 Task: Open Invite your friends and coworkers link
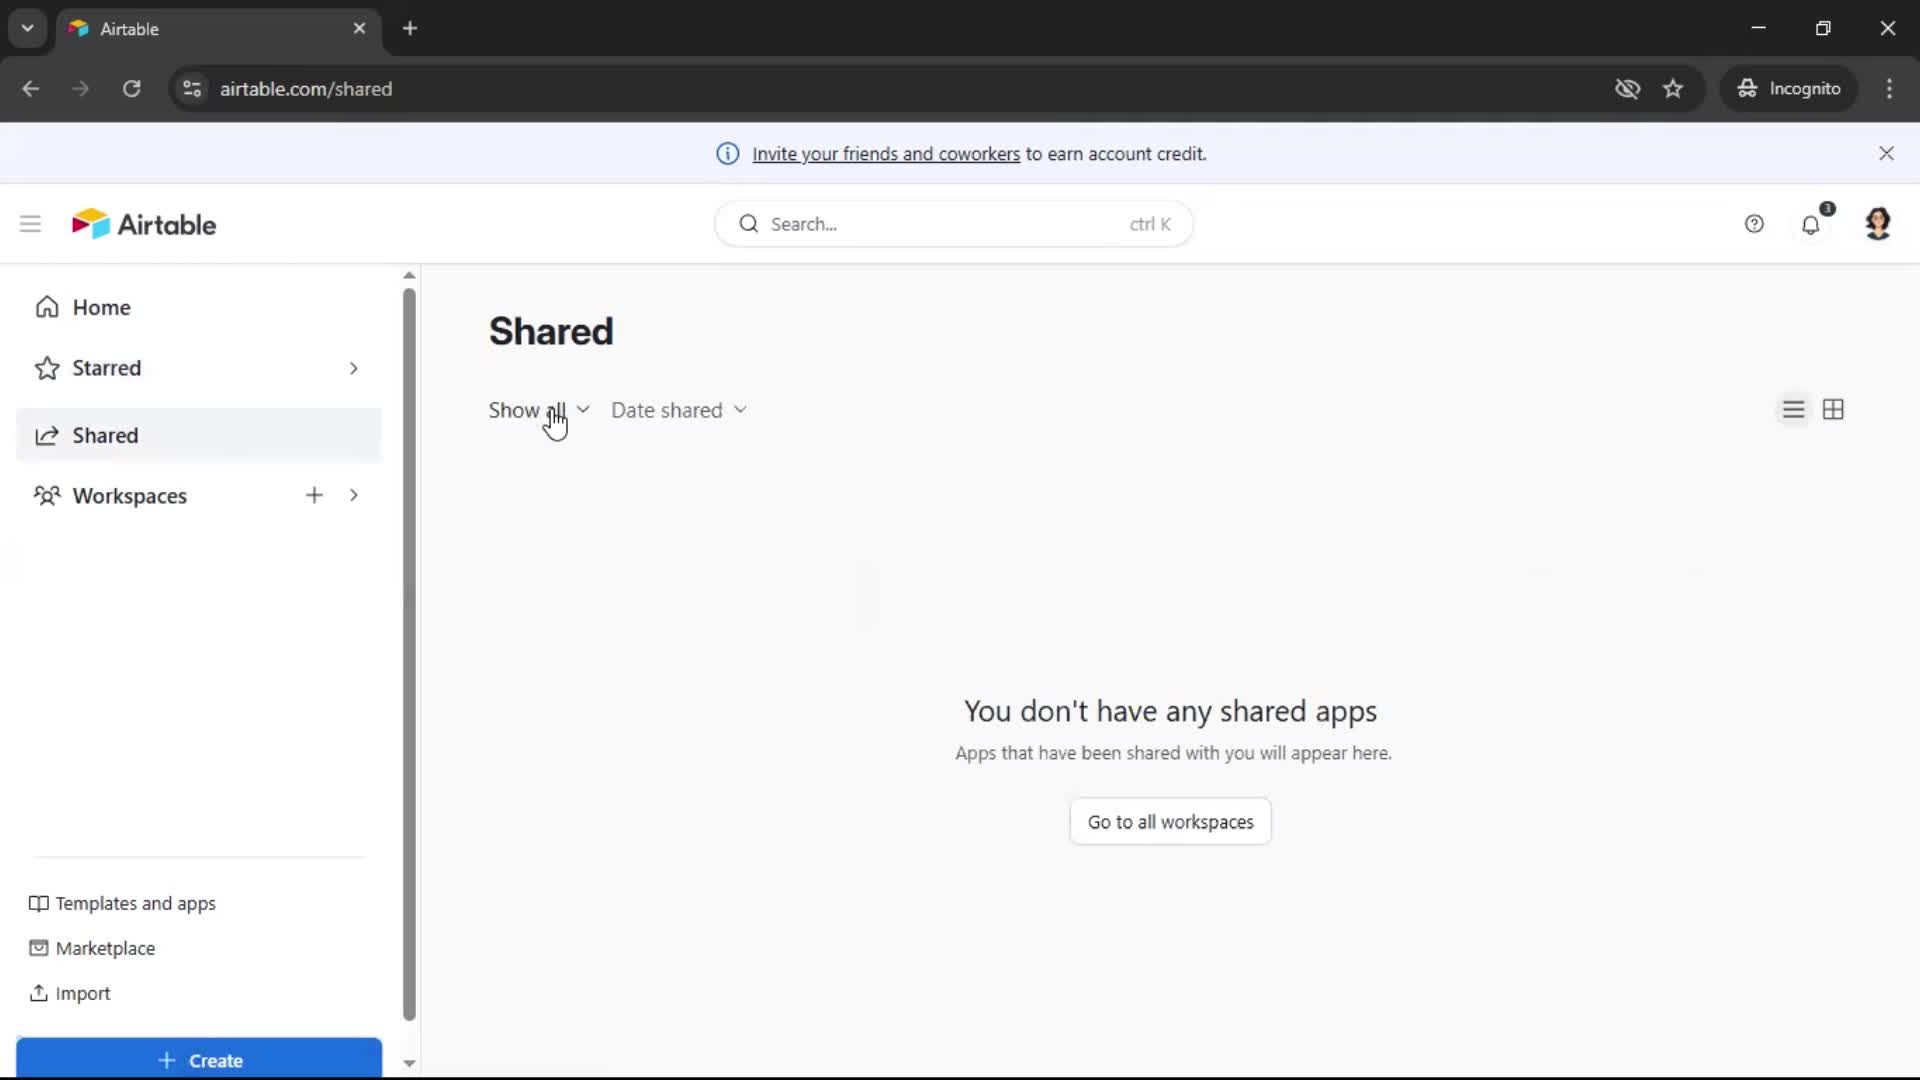tap(886, 154)
